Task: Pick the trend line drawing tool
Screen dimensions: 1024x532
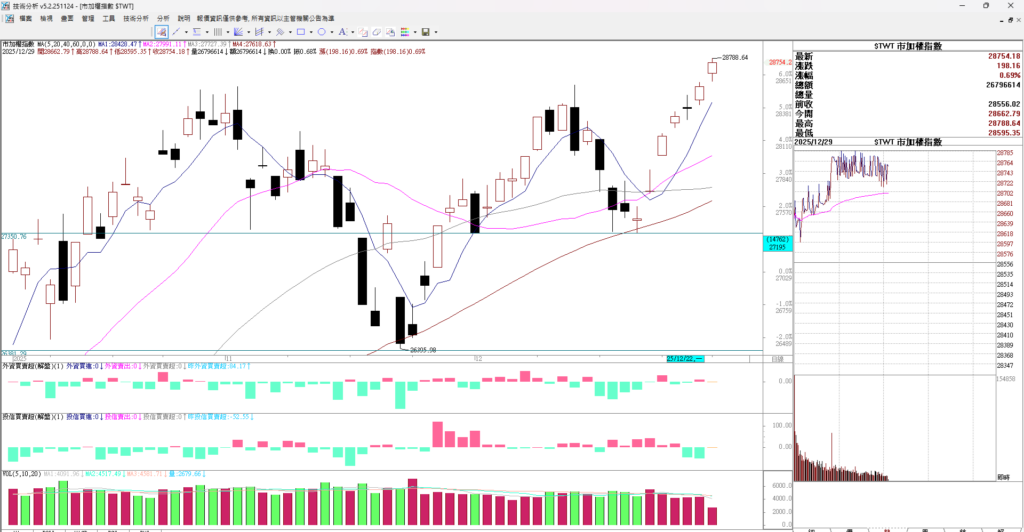Action: [x=176, y=32]
